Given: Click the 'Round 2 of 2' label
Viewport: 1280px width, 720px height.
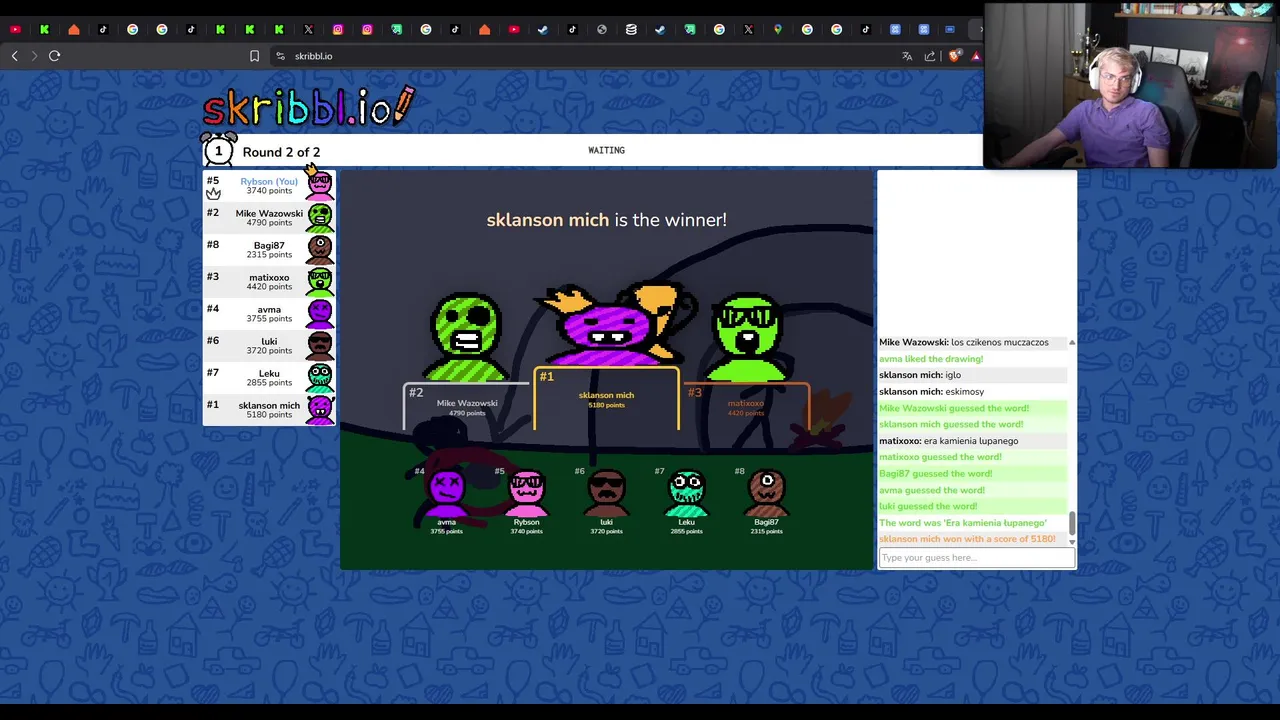Looking at the screenshot, I should 281,152.
